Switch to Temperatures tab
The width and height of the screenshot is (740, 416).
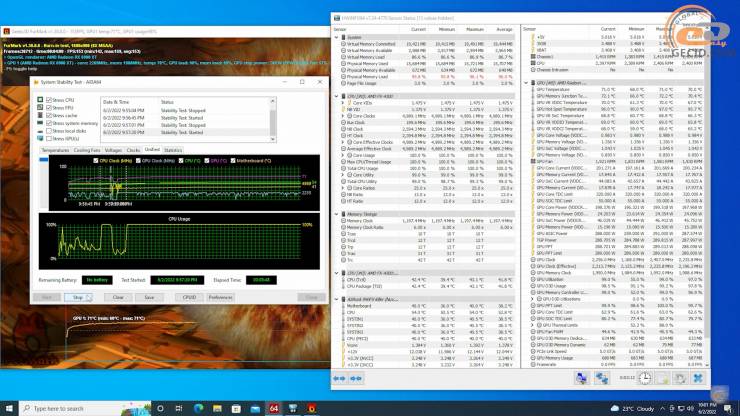tap(55, 150)
